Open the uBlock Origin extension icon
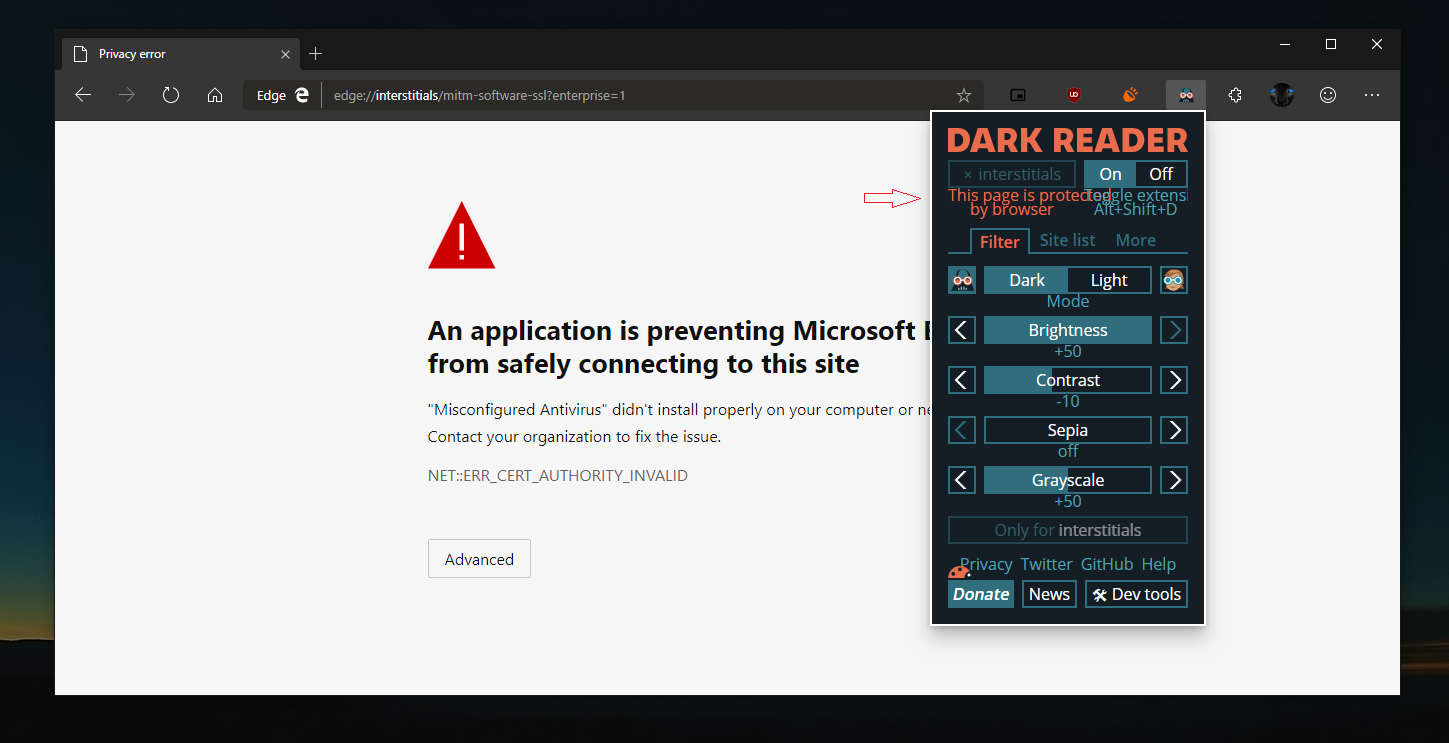 click(x=1074, y=95)
